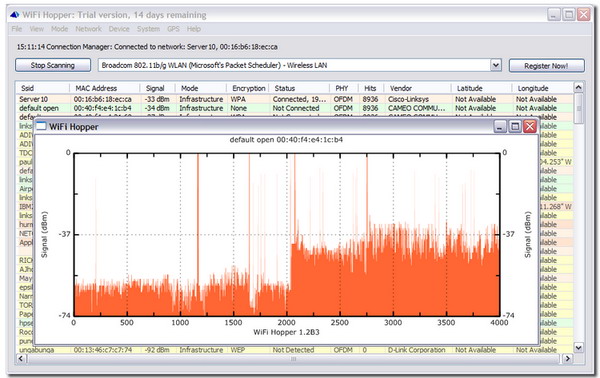Click the Register Now! button
600x378 pixels.
coord(546,65)
